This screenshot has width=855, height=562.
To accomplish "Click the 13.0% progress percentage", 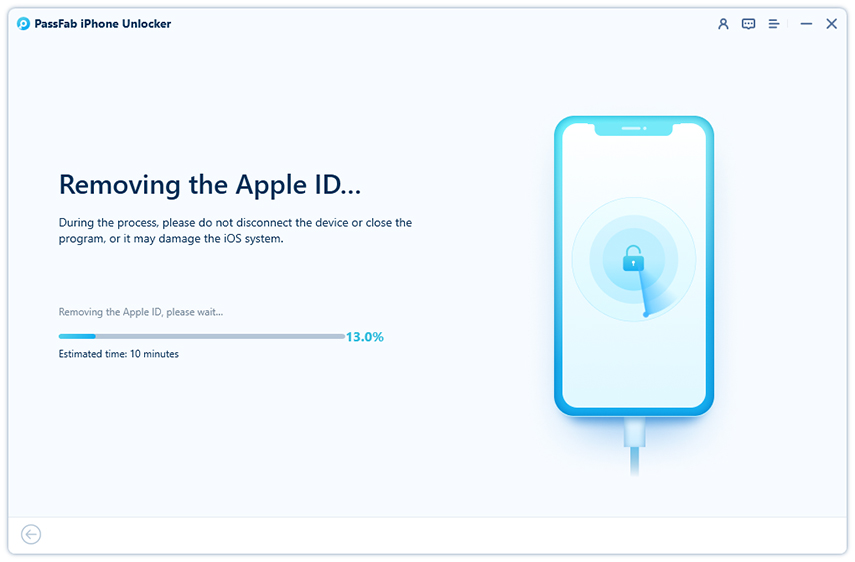I will pyautogui.click(x=365, y=337).
